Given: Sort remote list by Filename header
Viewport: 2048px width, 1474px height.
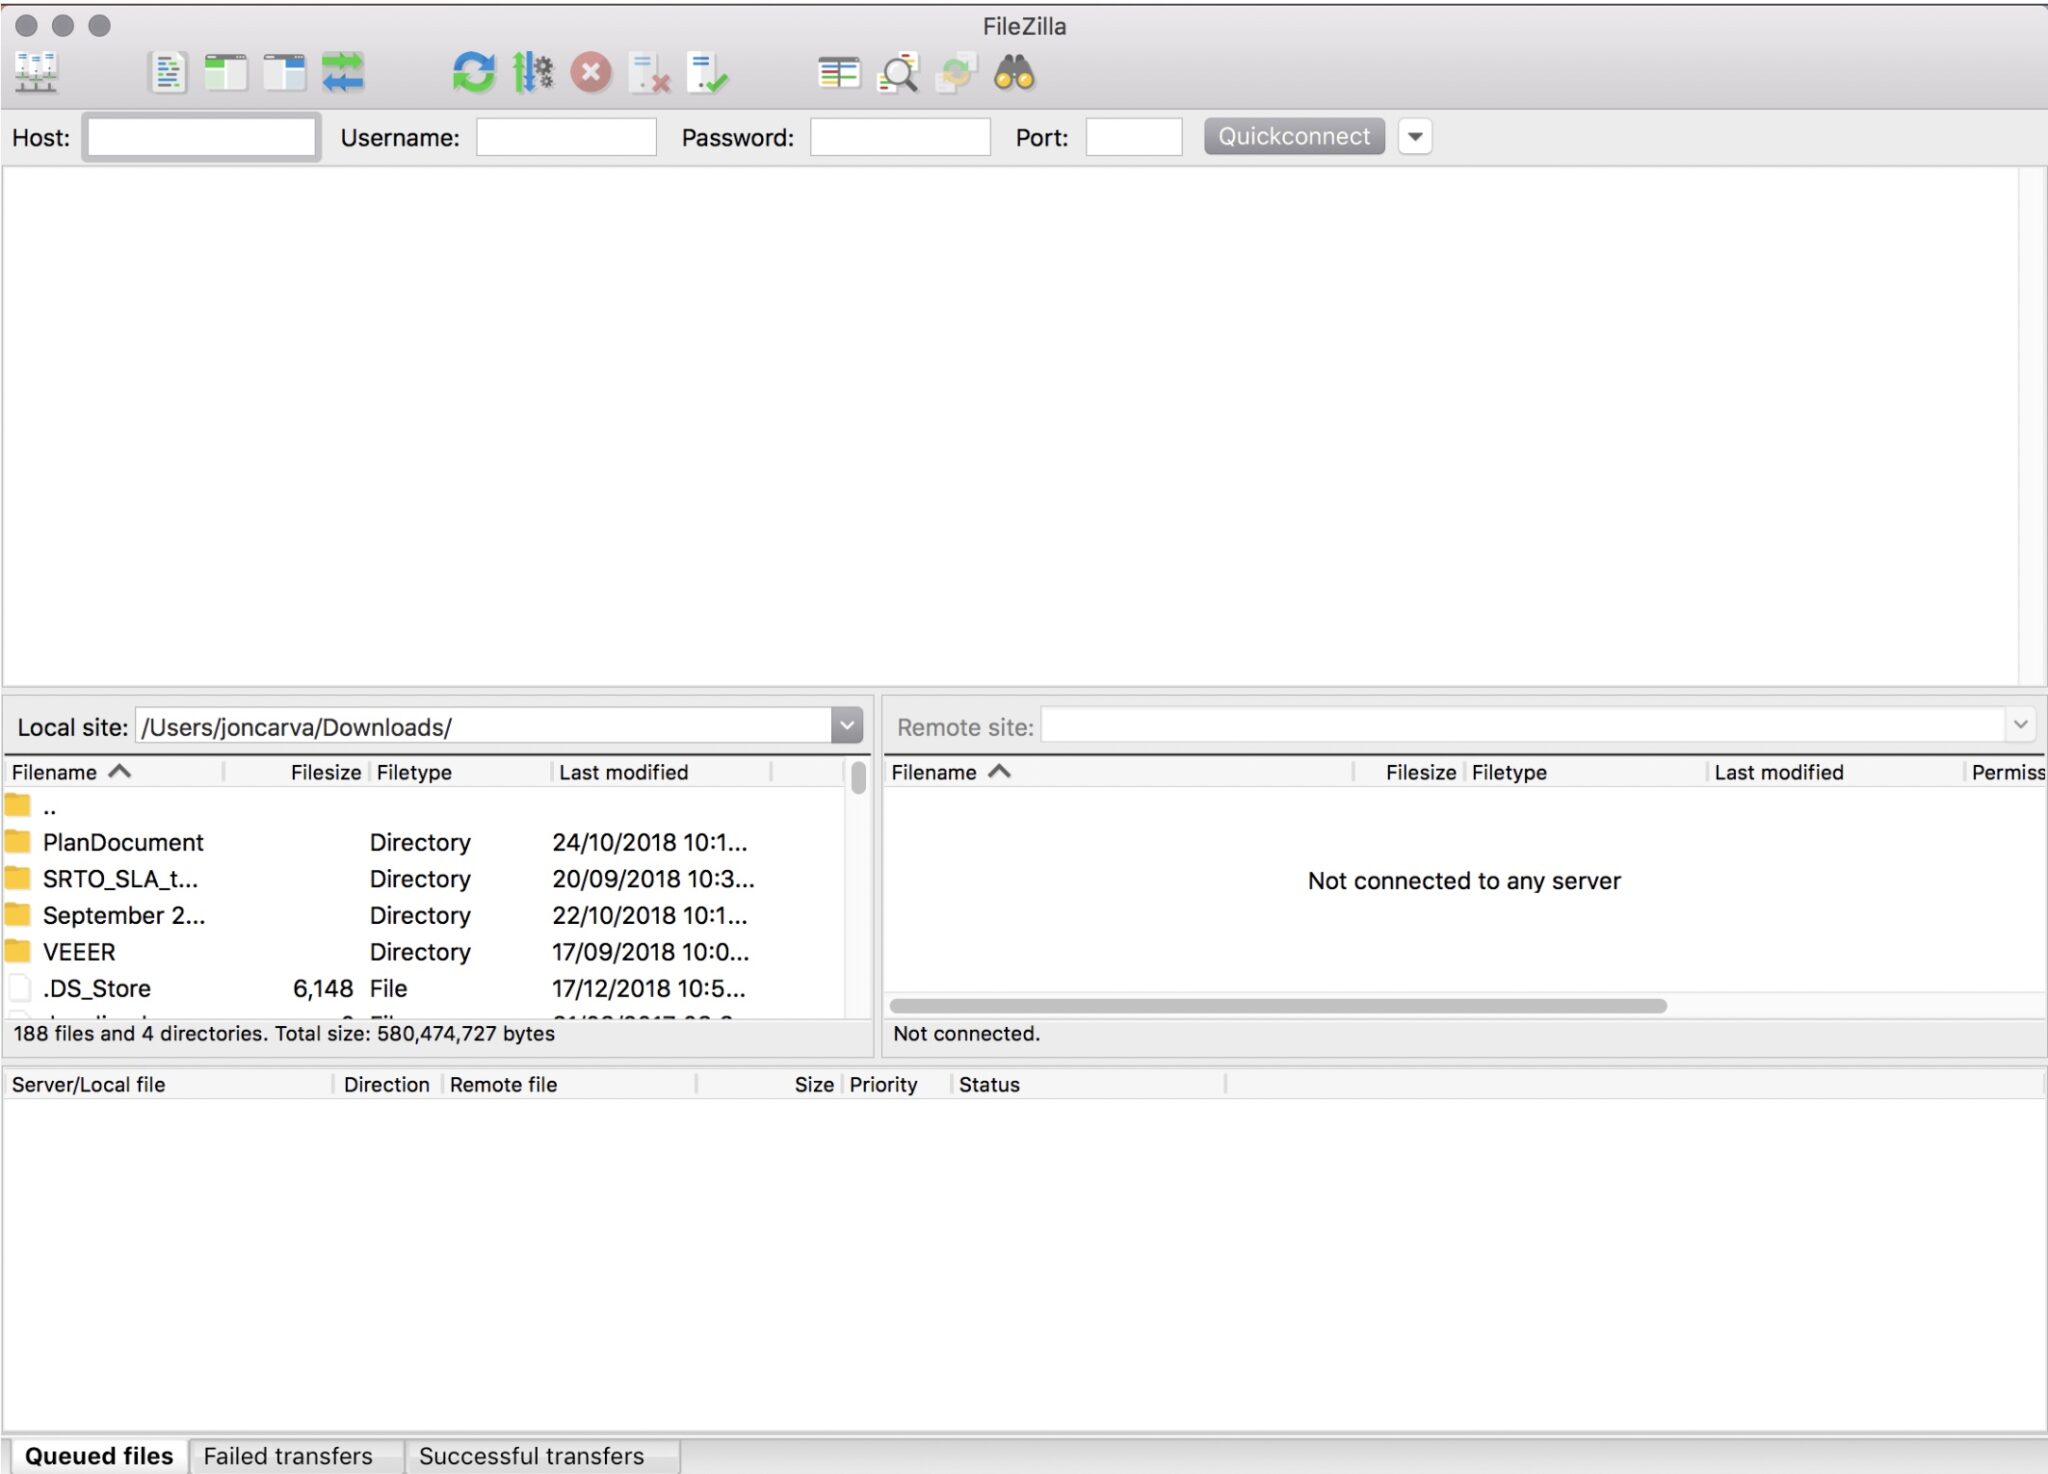Looking at the screenshot, I should [x=1118, y=772].
